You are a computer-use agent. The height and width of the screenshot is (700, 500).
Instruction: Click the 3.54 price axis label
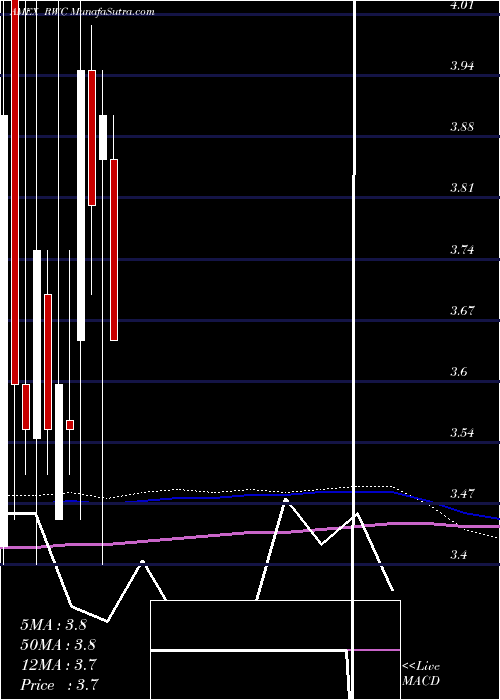(x=462, y=433)
